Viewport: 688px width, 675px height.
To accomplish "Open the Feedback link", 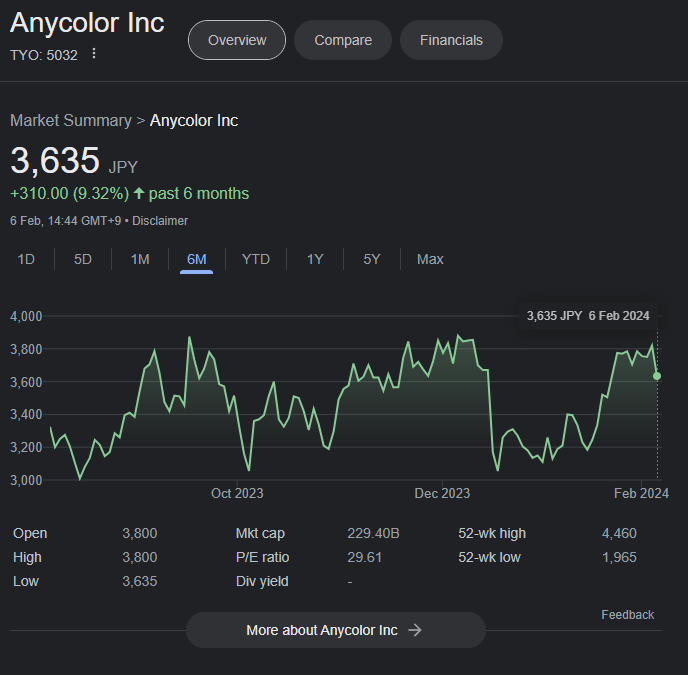I will pyautogui.click(x=627, y=615).
